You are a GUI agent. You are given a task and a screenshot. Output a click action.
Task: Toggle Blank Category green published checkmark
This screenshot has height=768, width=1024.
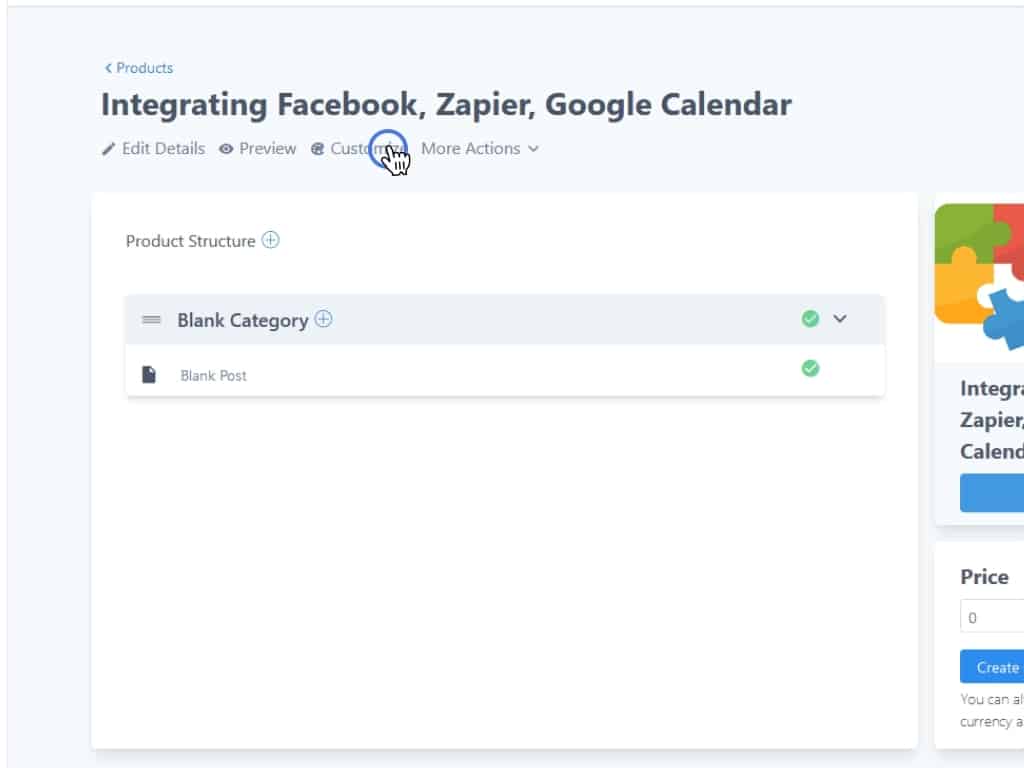click(x=810, y=319)
